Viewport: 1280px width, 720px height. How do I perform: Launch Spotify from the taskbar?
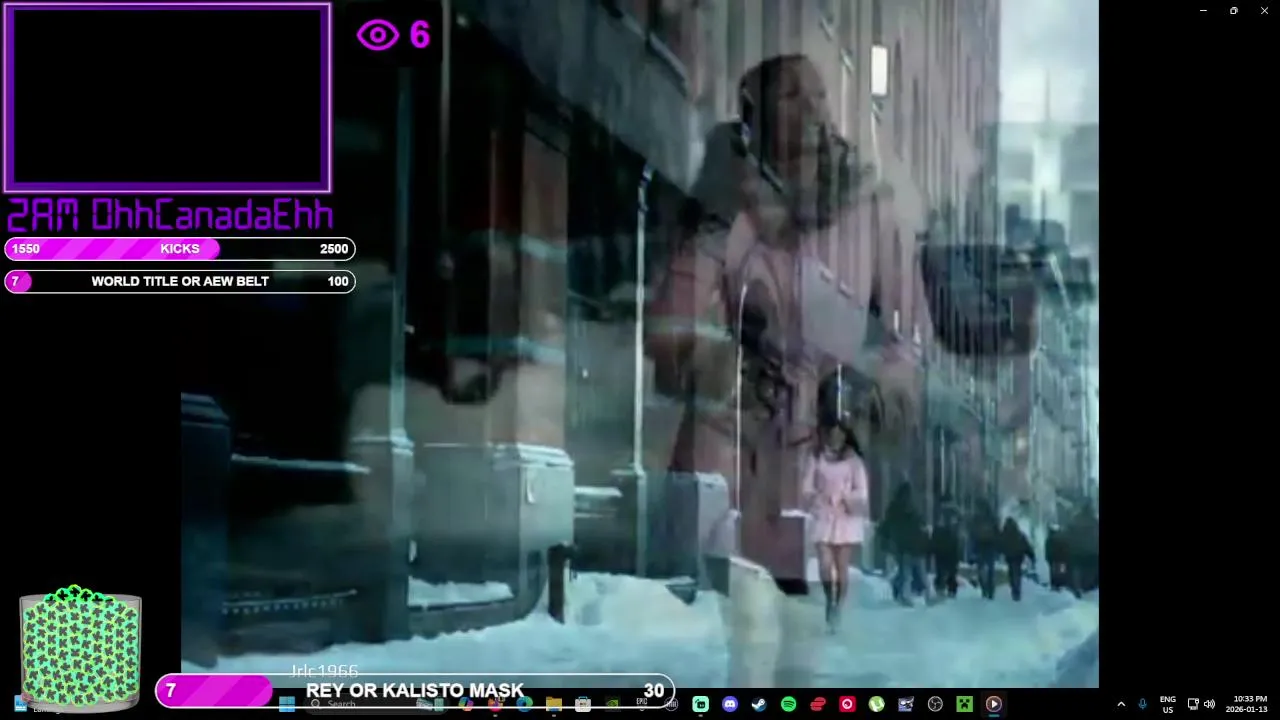788,704
